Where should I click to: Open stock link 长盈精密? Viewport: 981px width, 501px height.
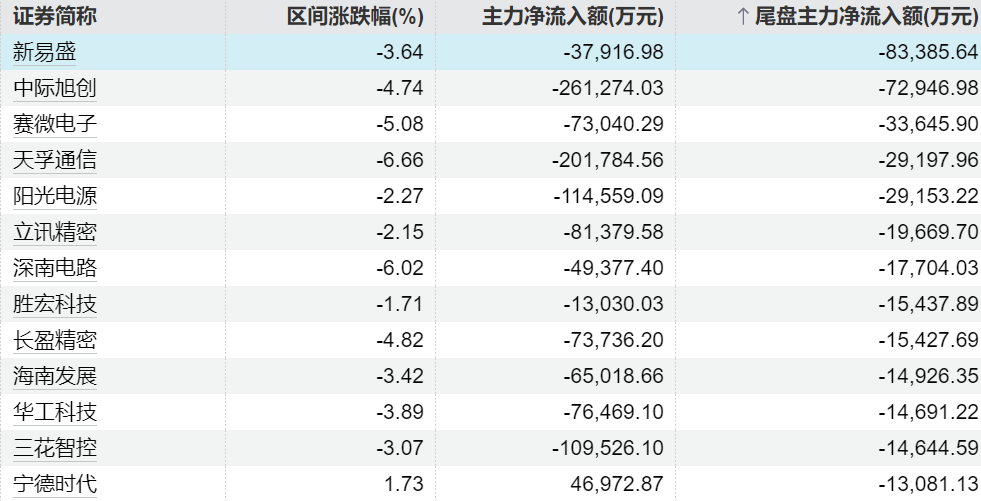pos(55,340)
